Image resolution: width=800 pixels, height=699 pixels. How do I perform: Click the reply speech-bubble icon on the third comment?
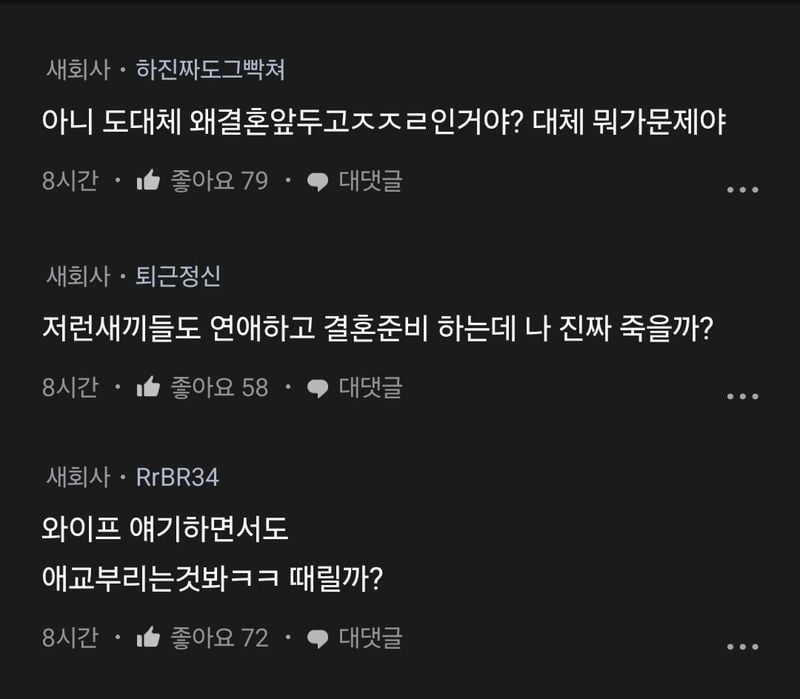click(x=319, y=638)
